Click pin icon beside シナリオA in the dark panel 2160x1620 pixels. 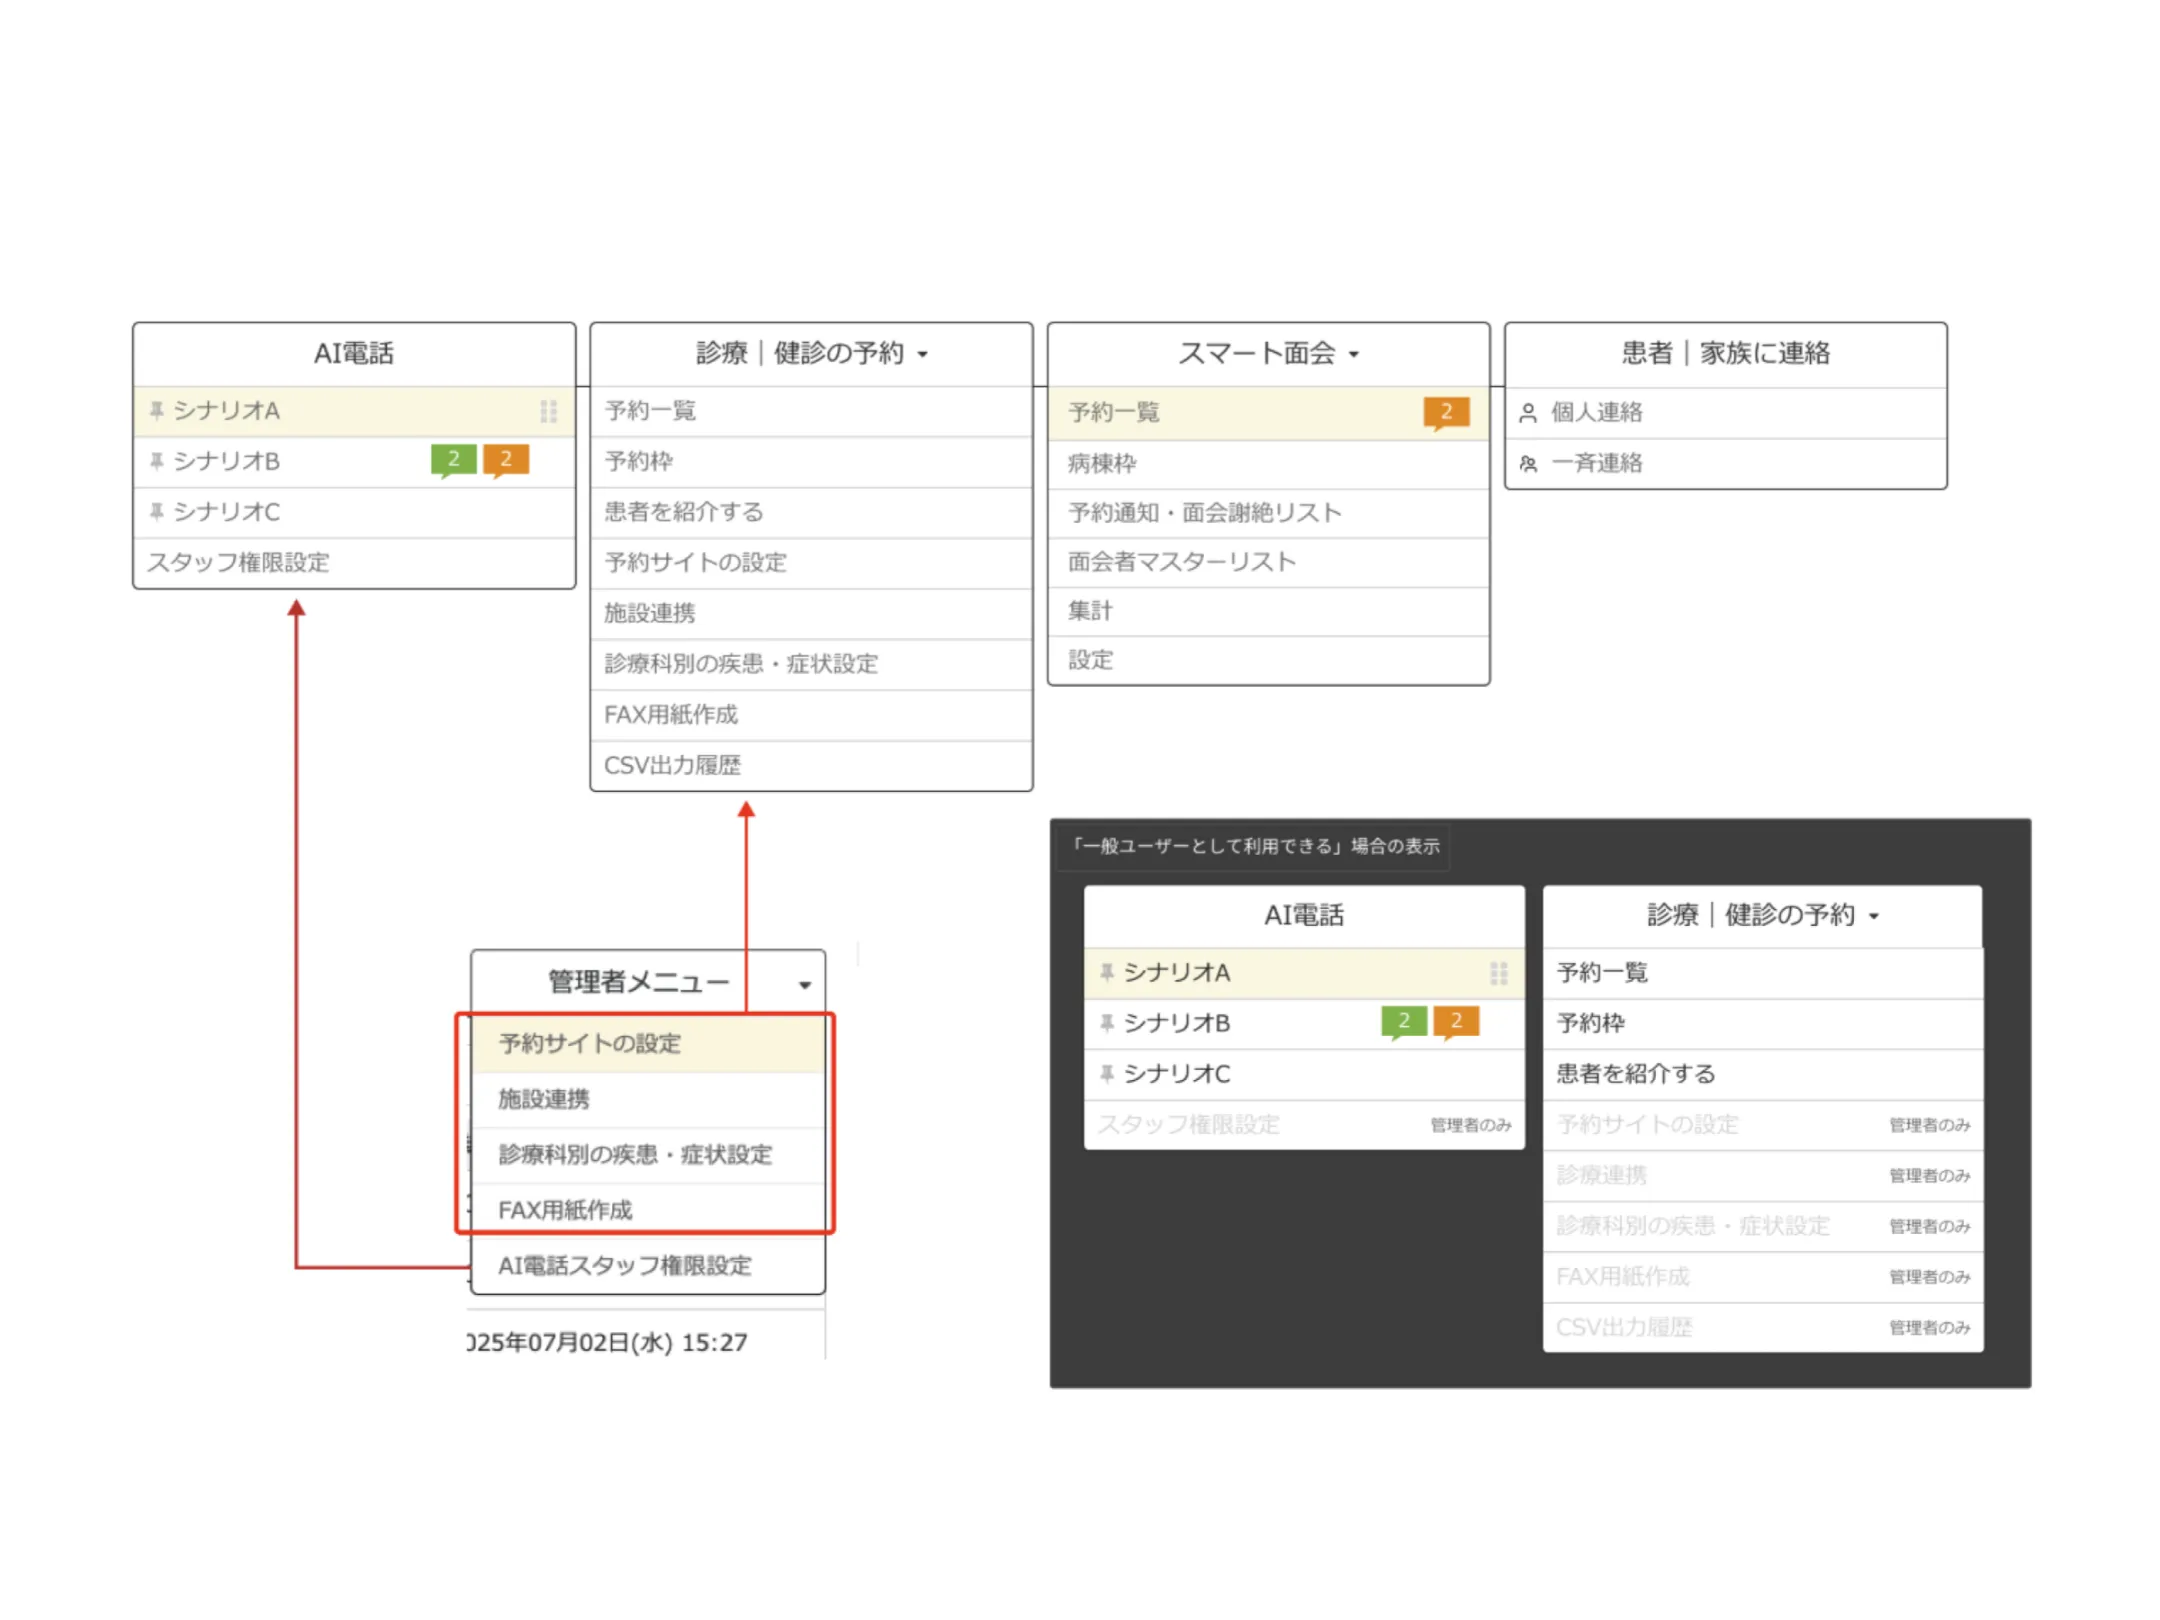tap(1107, 972)
